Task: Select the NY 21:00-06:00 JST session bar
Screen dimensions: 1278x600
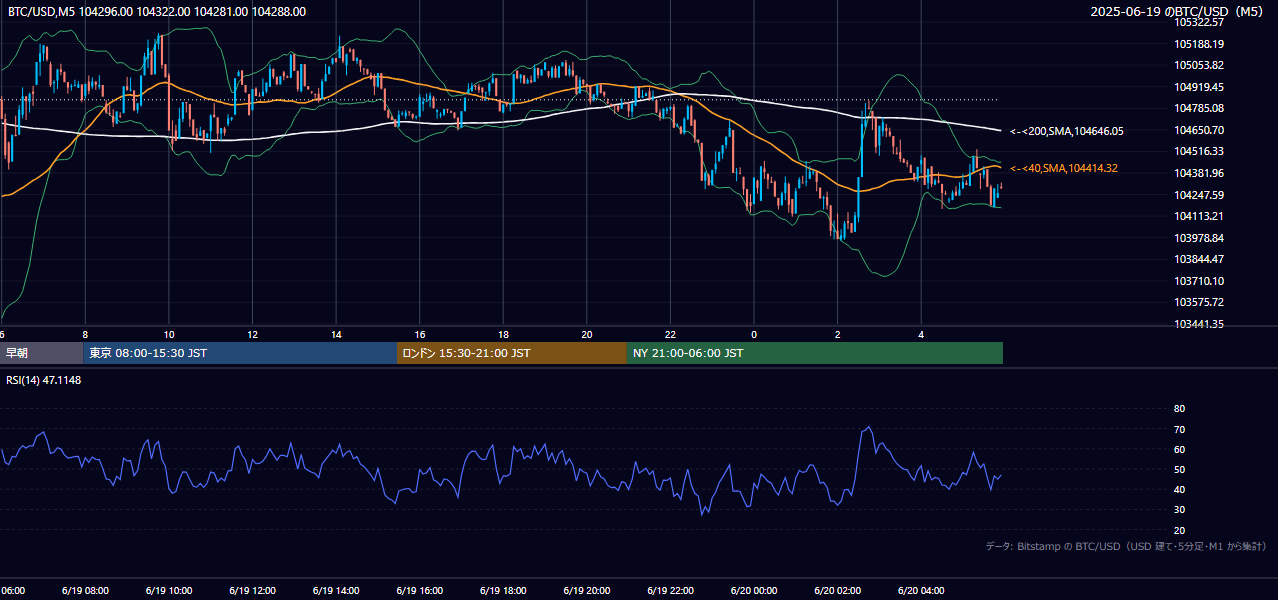Action: pos(815,353)
